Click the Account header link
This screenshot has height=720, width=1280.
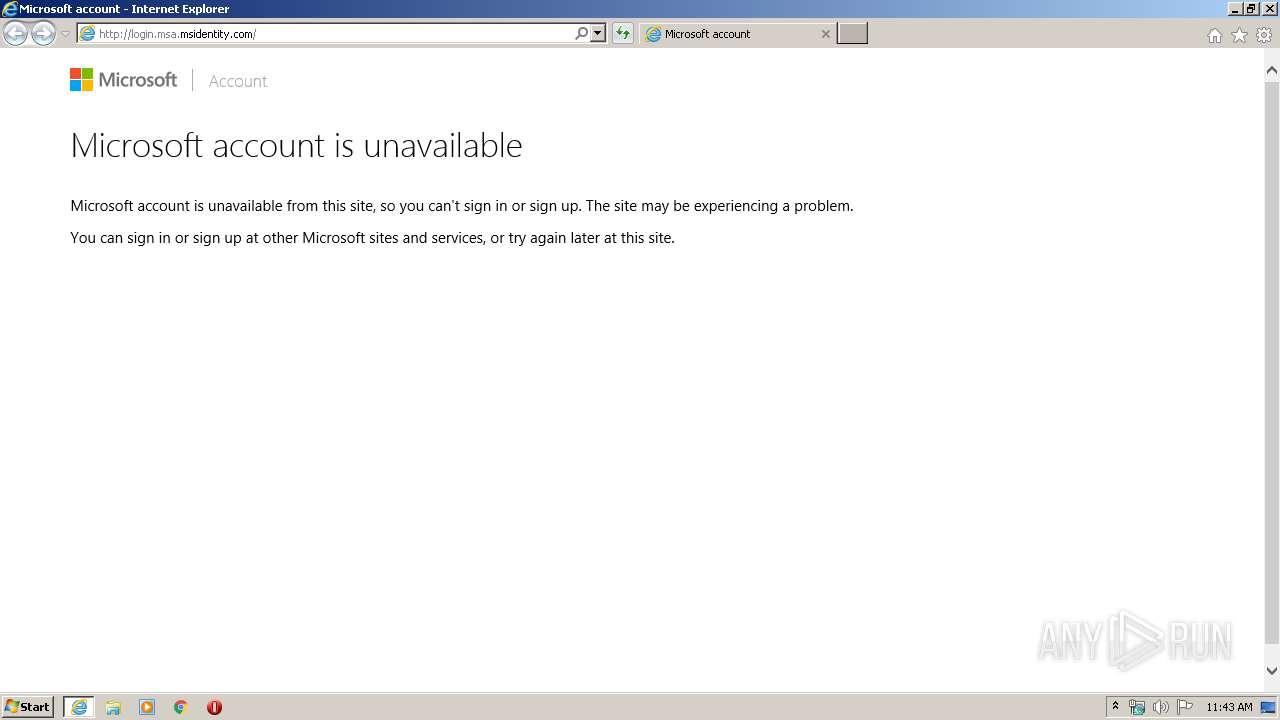coord(238,81)
